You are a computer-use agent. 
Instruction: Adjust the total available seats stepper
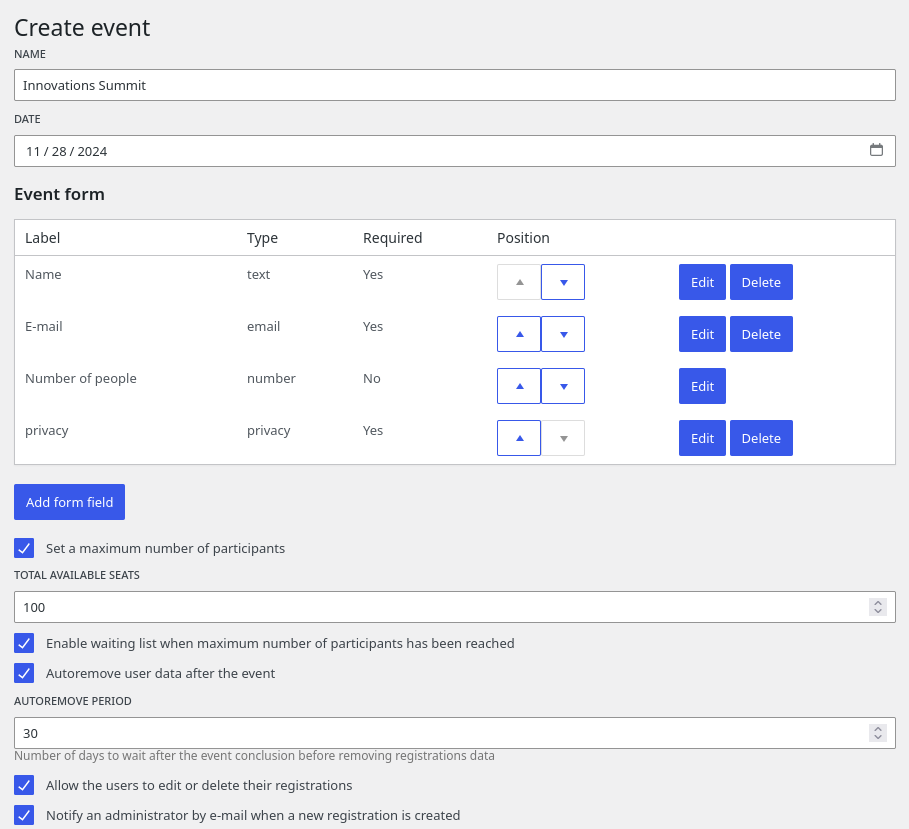pos(877,607)
